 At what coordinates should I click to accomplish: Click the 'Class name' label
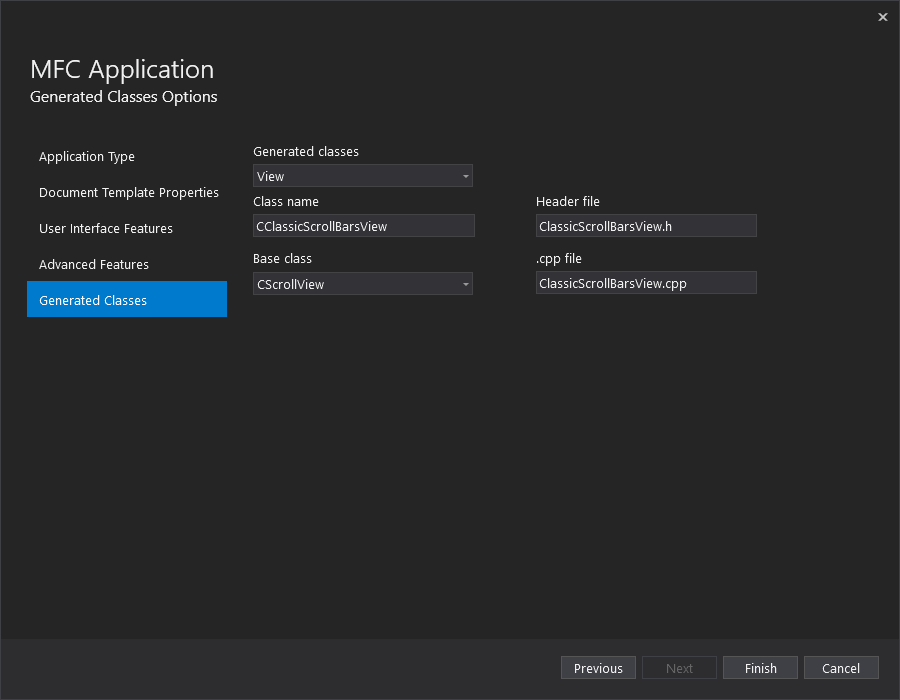286,201
